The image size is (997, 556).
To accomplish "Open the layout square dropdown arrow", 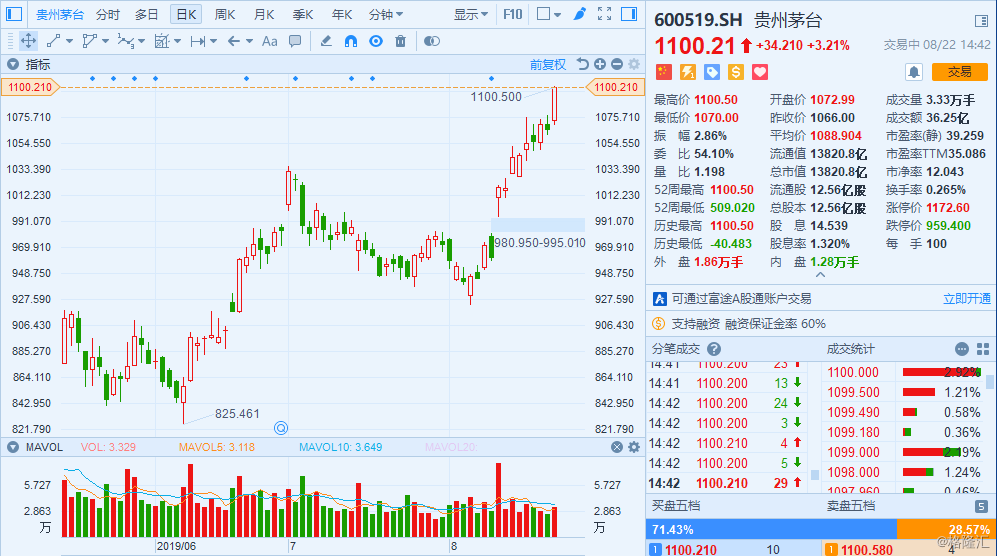I will coord(558,14).
